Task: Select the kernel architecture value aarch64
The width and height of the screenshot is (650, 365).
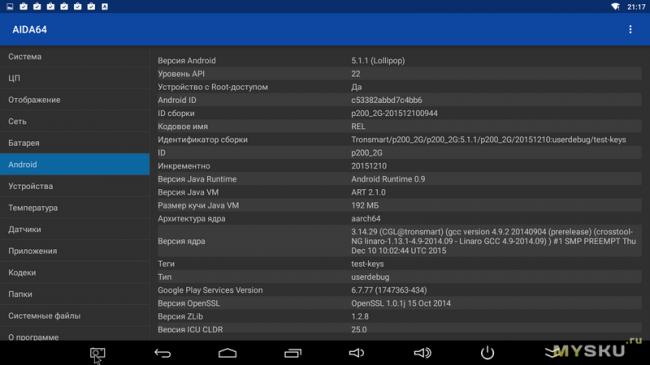Action: [x=366, y=219]
